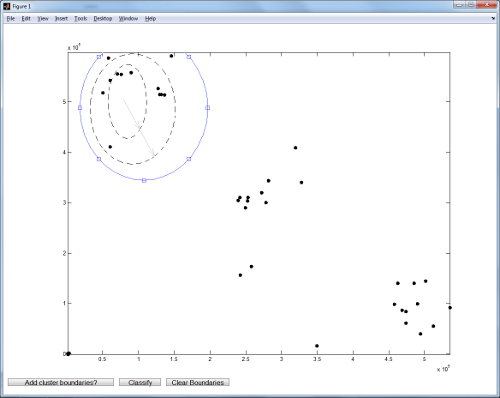Open the Tools menu
The width and height of the screenshot is (500, 398).
pyautogui.click(x=81, y=19)
